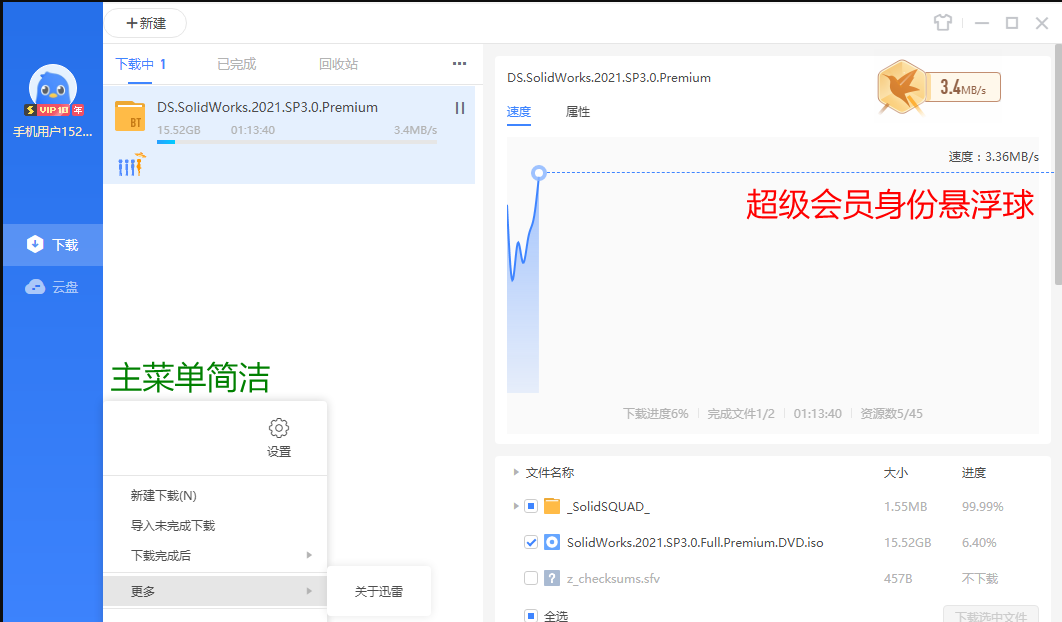Viewport: 1062px width, 622px height.
Task: Click the VIP10 year membership badge
Action: tap(54, 110)
